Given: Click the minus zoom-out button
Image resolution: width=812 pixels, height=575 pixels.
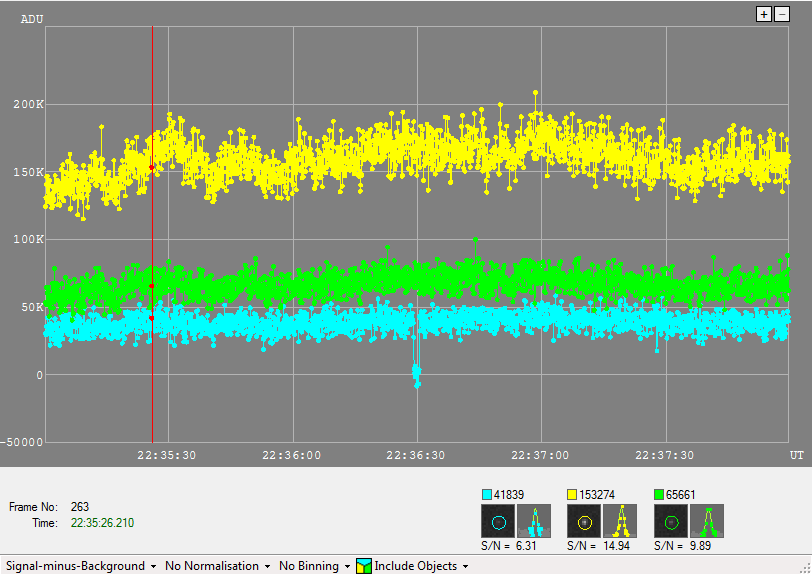Looking at the screenshot, I should [781, 14].
